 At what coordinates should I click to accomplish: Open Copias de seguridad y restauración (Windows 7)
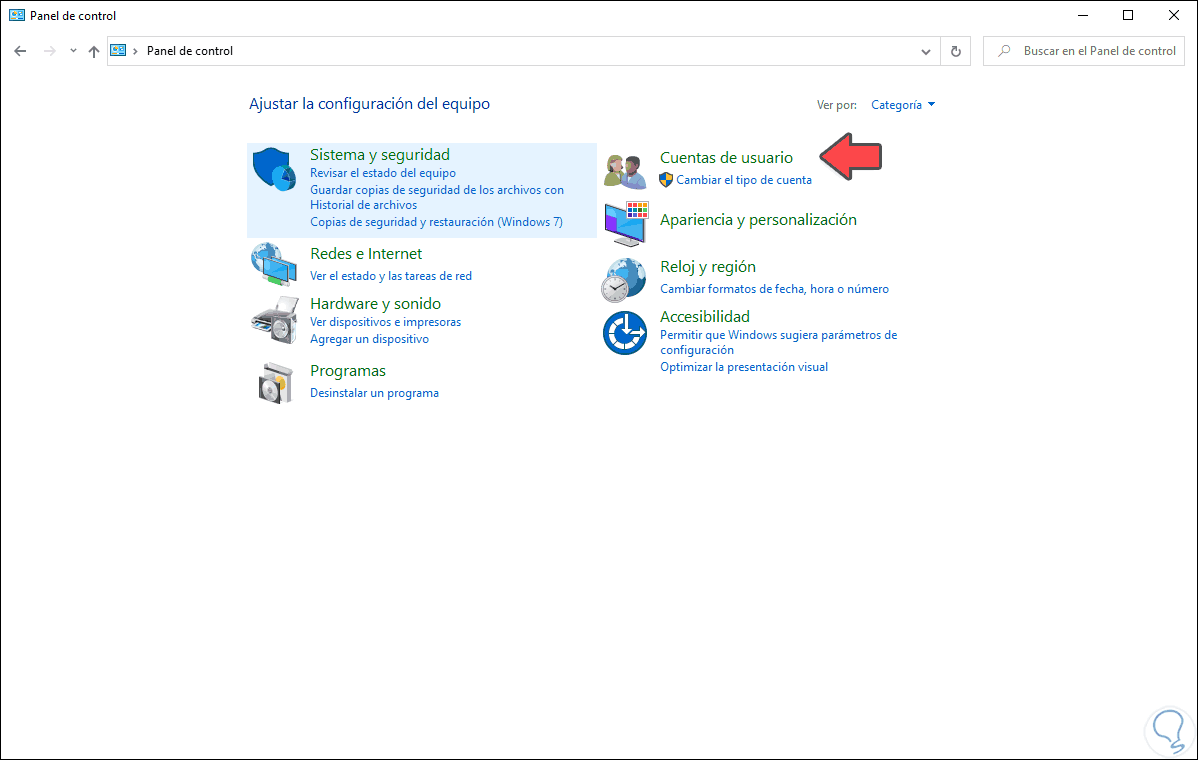point(436,222)
